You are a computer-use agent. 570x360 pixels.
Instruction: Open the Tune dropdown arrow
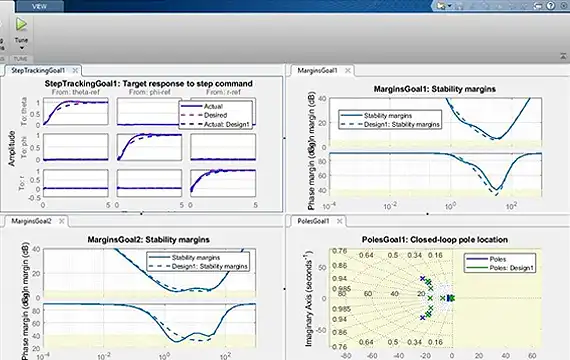coord(21,48)
